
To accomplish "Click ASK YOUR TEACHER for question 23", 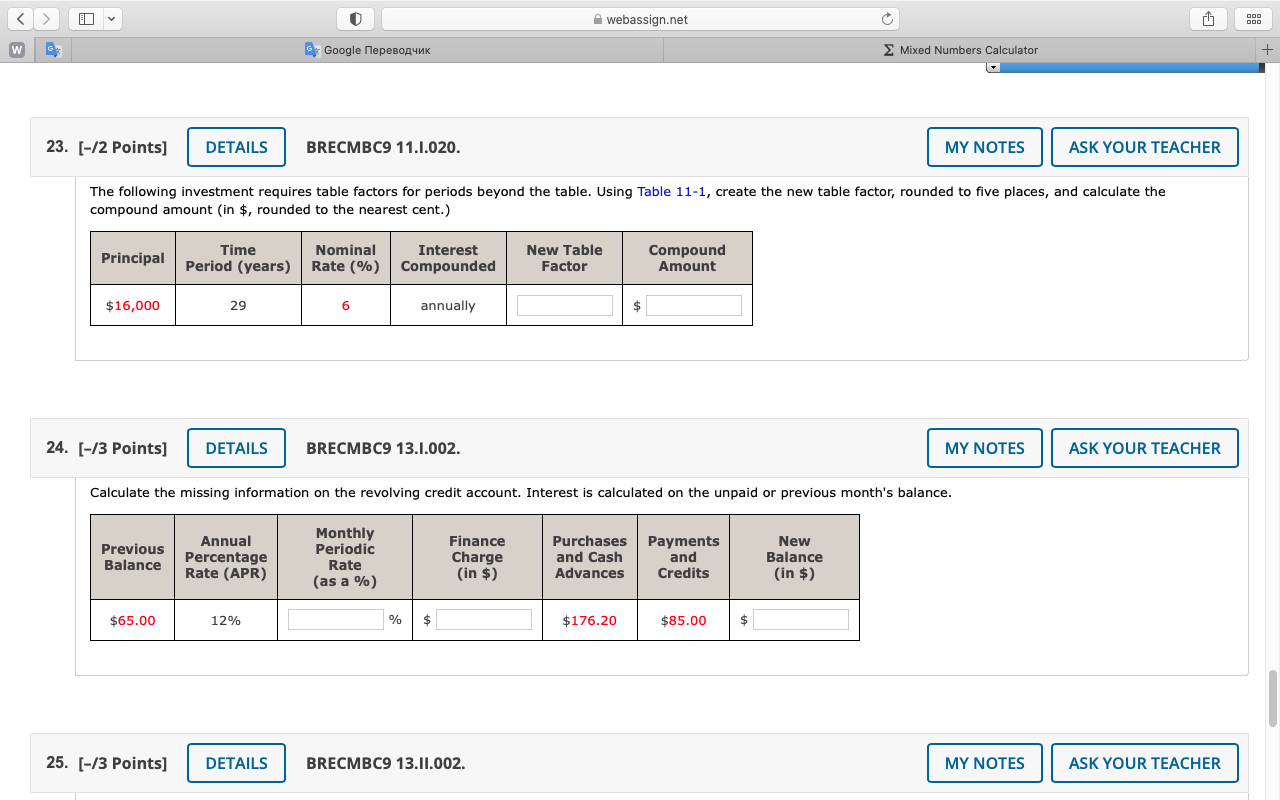I will point(1145,147).
